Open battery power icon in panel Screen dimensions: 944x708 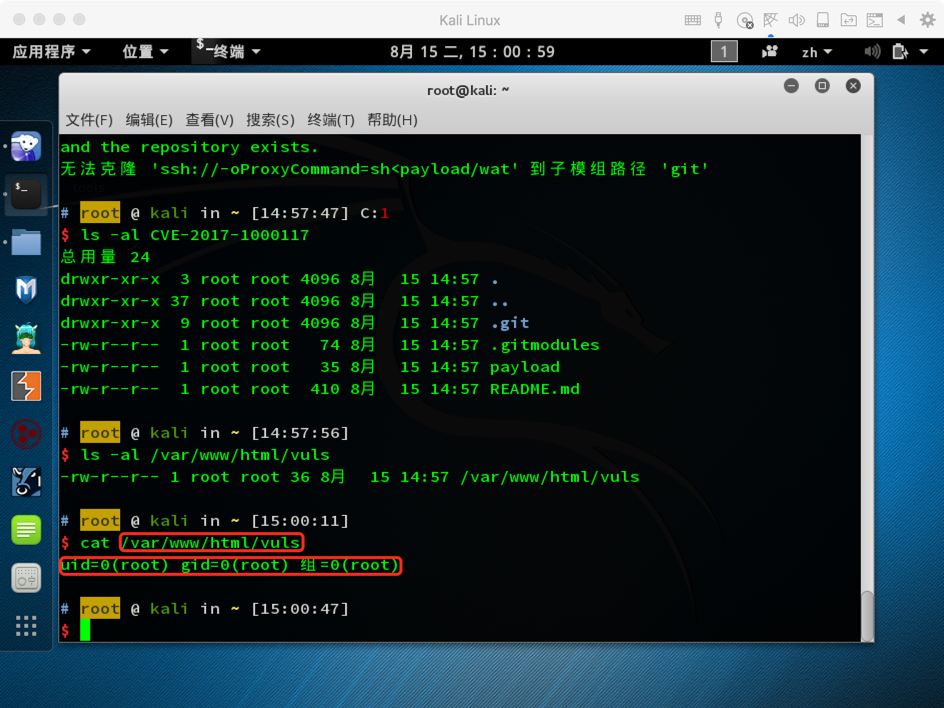[x=900, y=52]
